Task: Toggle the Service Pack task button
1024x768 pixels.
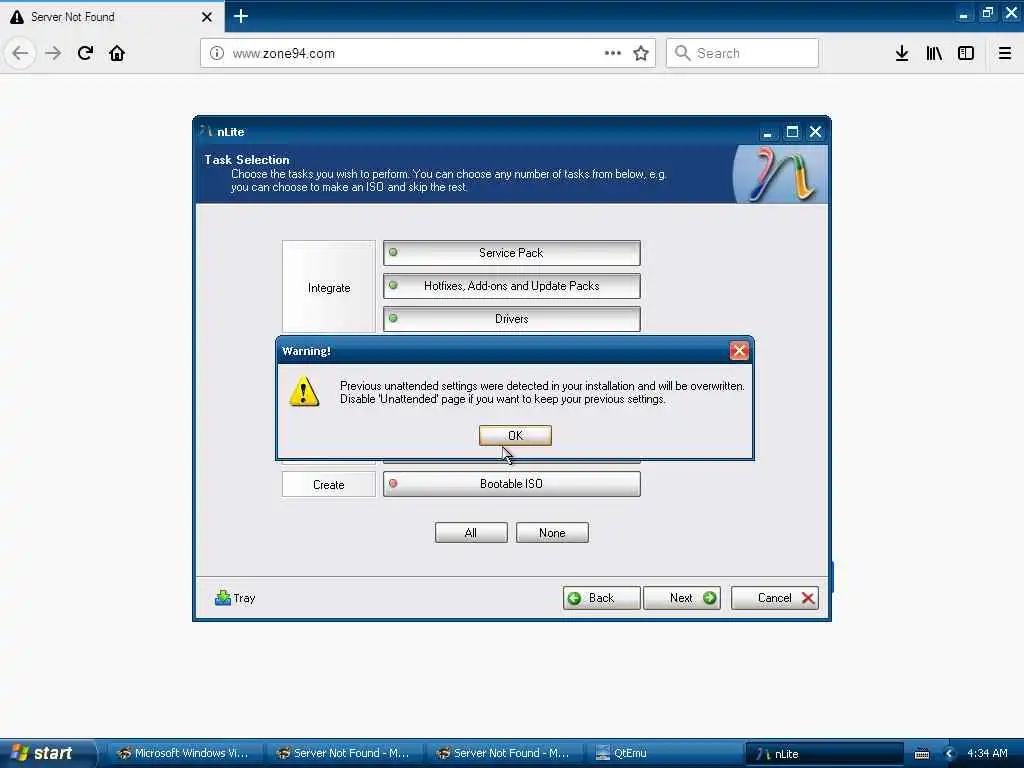Action: 511,253
